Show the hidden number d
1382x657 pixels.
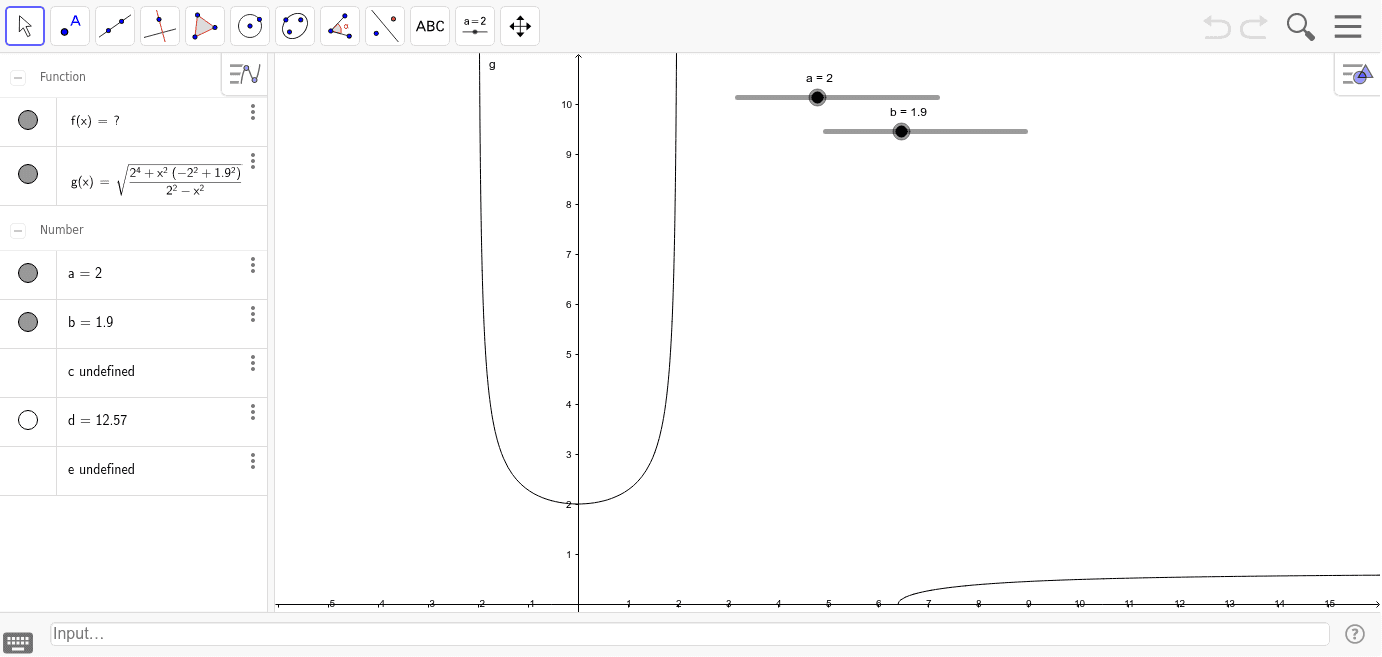28,420
